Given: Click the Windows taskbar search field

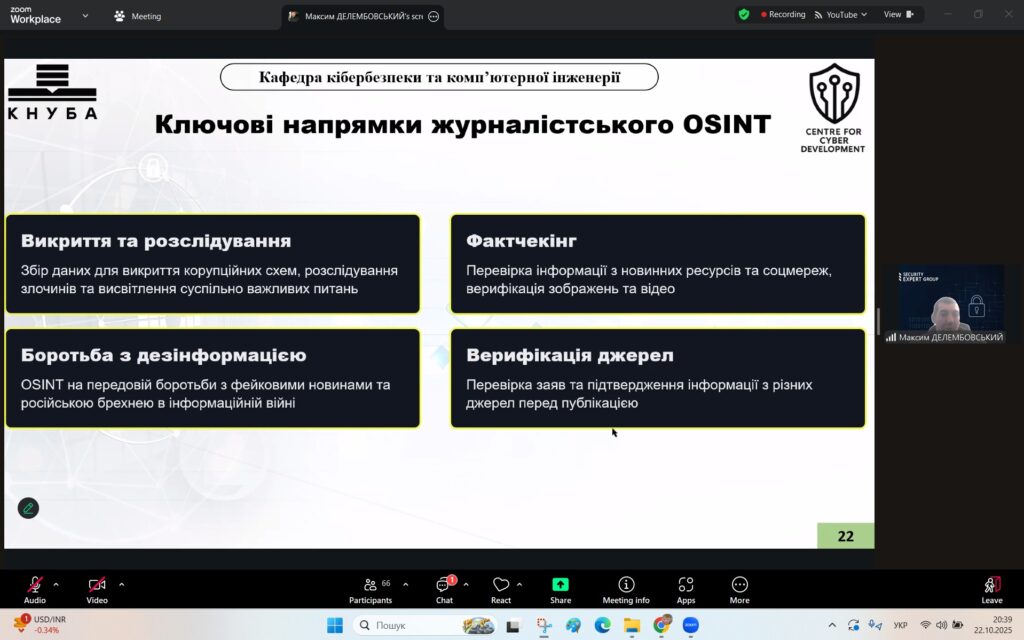Looking at the screenshot, I should 410,625.
